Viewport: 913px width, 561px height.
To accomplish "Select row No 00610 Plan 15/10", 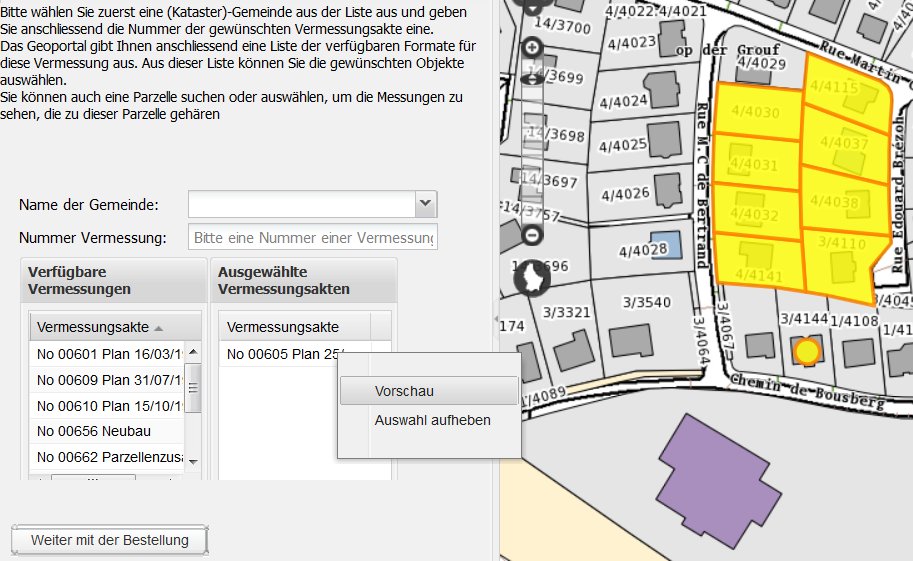I will pyautogui.click(x=108, y=406).
